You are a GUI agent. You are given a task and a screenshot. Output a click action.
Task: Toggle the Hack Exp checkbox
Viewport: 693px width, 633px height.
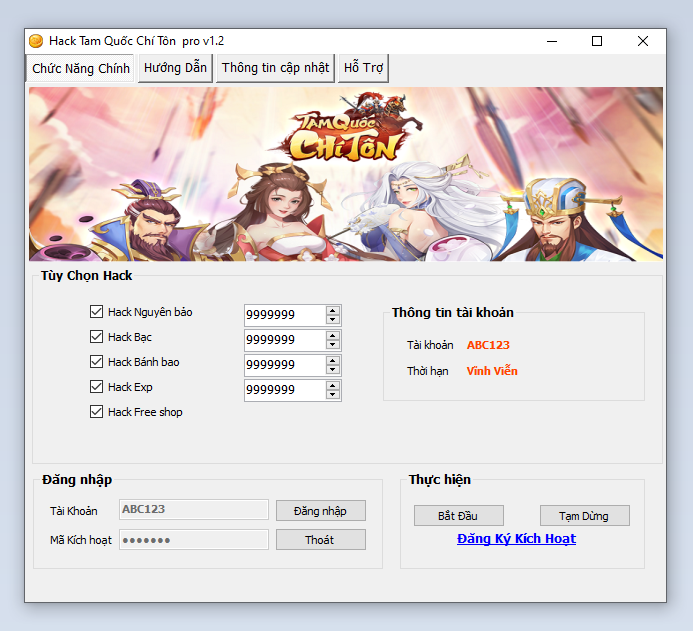pyautogui.click(x=97, y=387)
